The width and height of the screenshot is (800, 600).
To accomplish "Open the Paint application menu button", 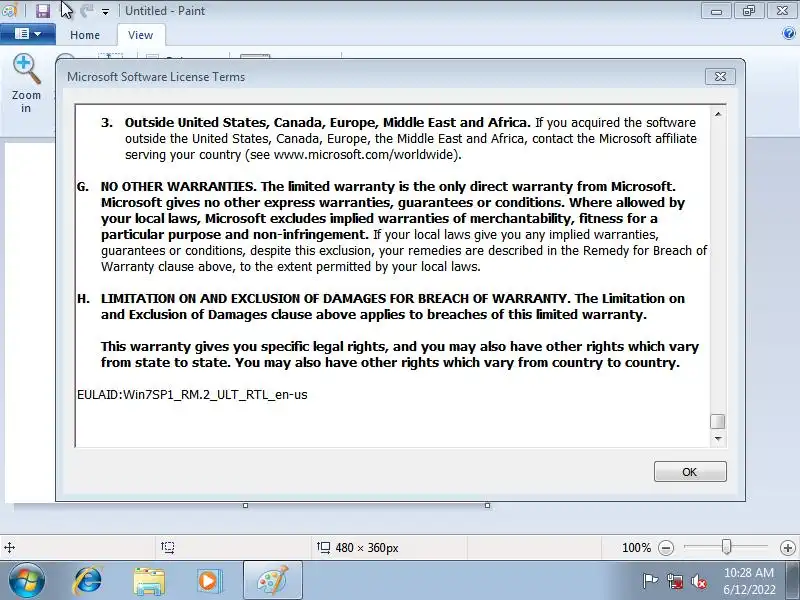I will tap(28, 34).
